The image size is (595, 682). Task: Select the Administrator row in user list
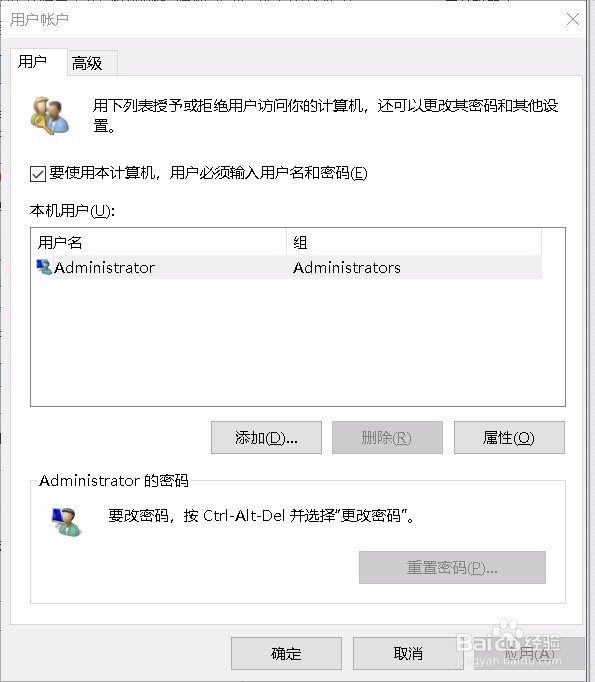tap(289, 267)
